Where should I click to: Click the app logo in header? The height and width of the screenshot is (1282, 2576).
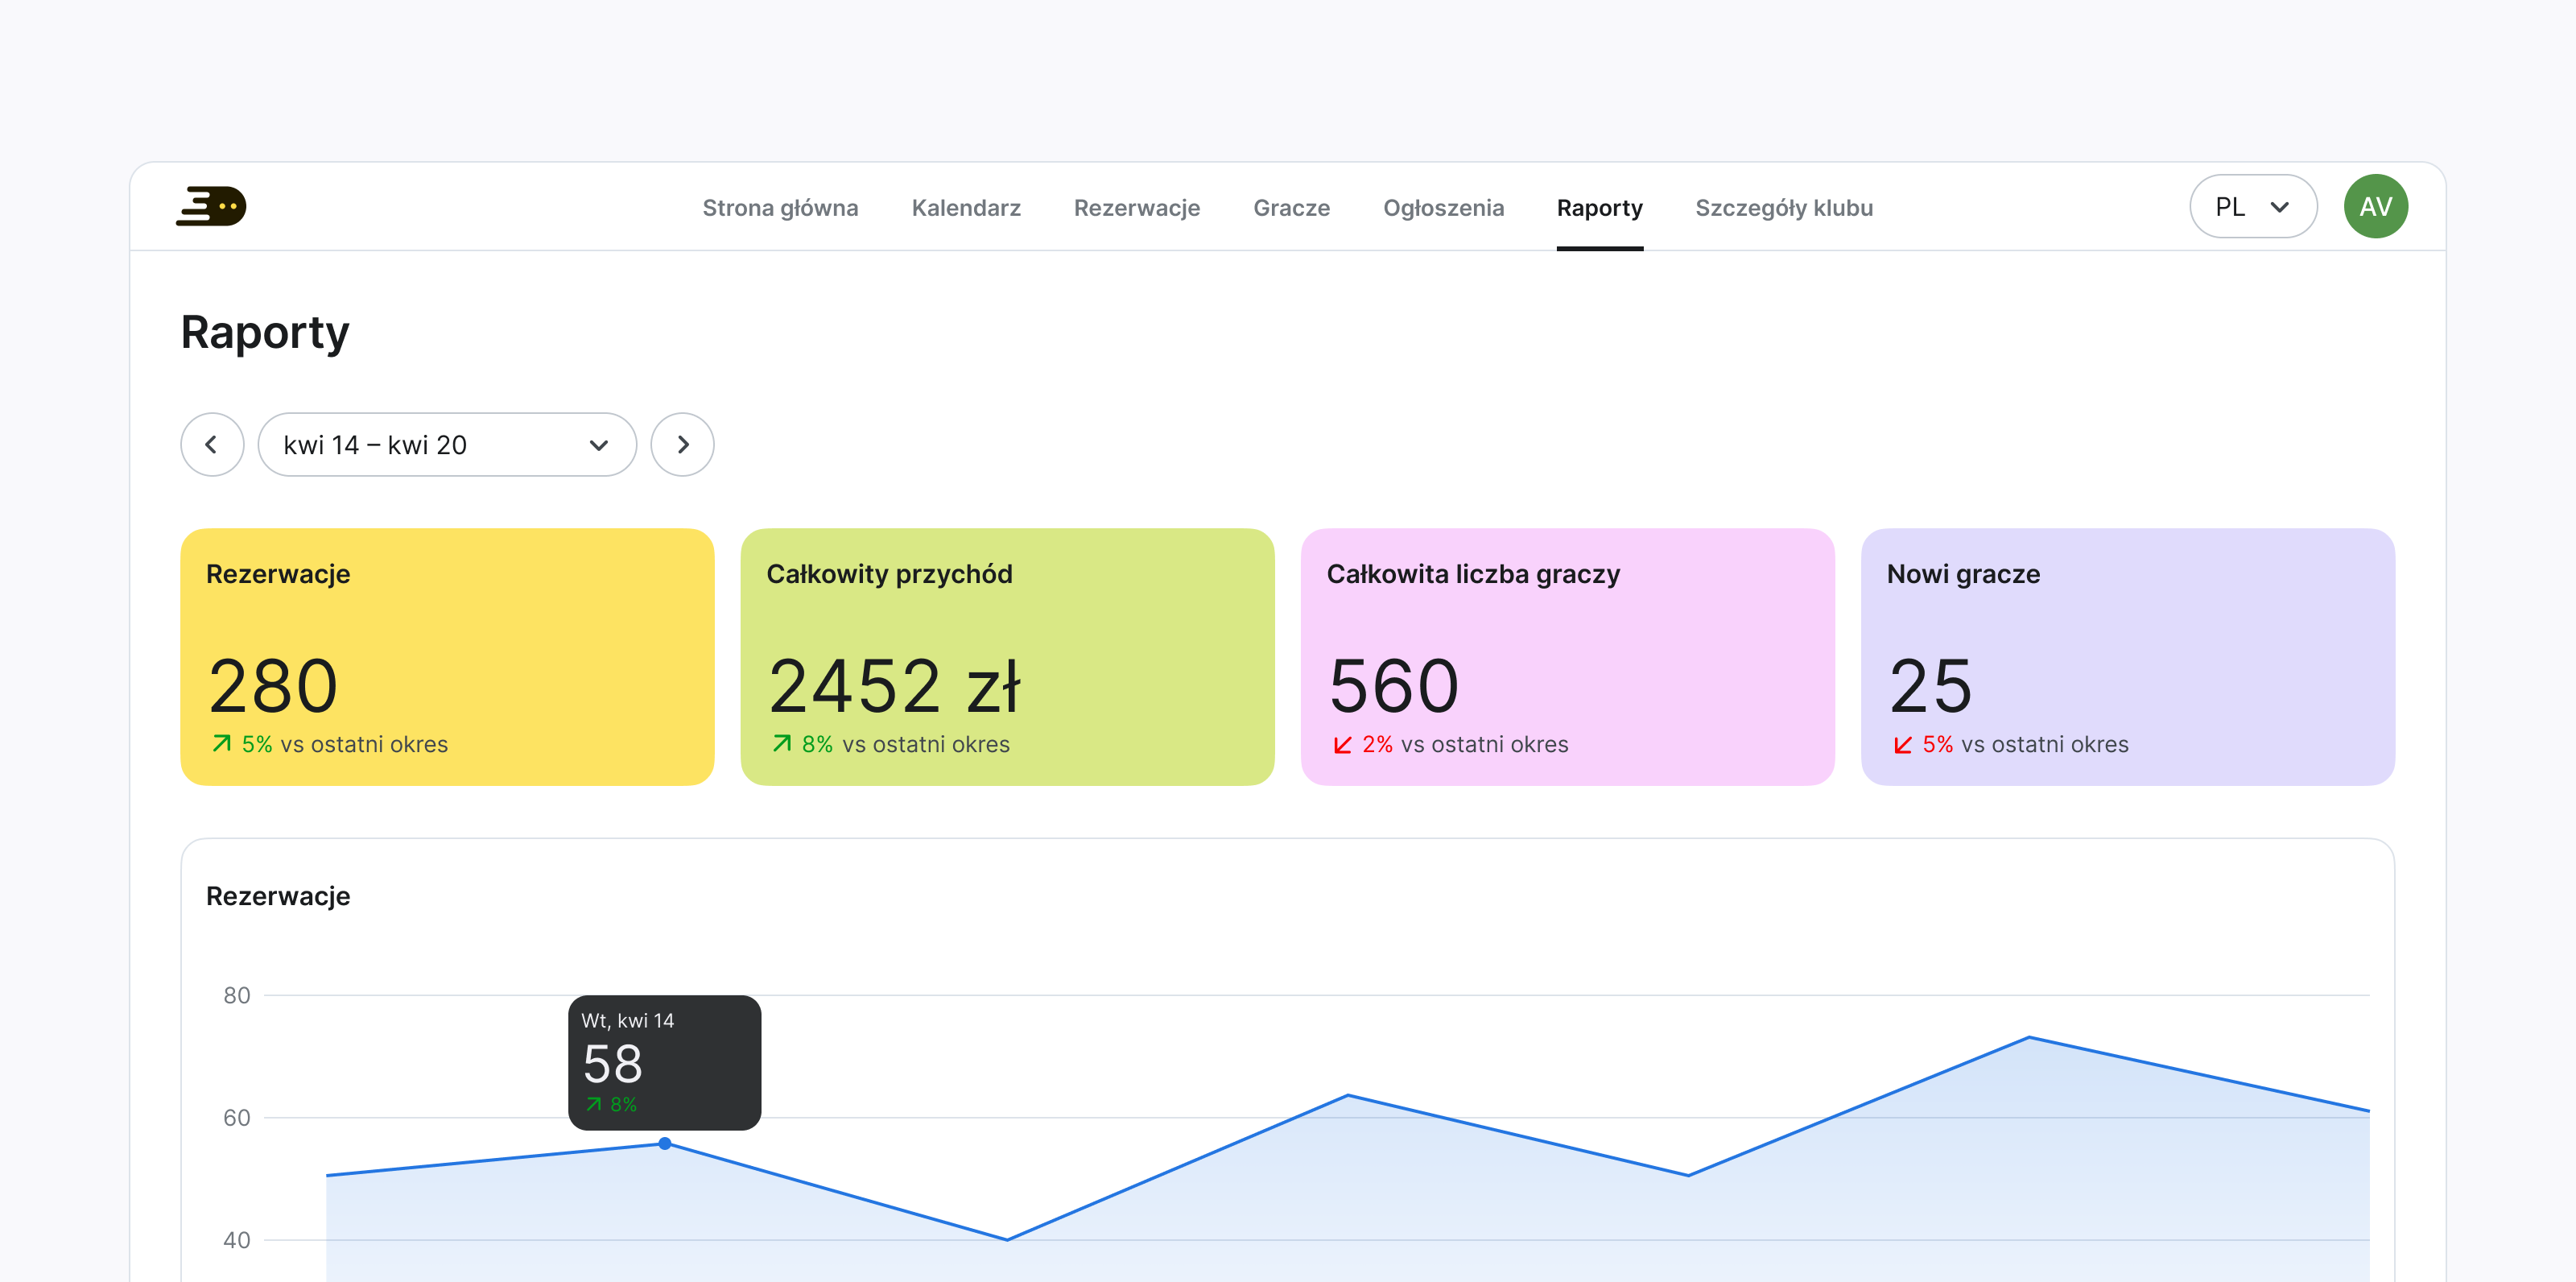coord(211,207)
